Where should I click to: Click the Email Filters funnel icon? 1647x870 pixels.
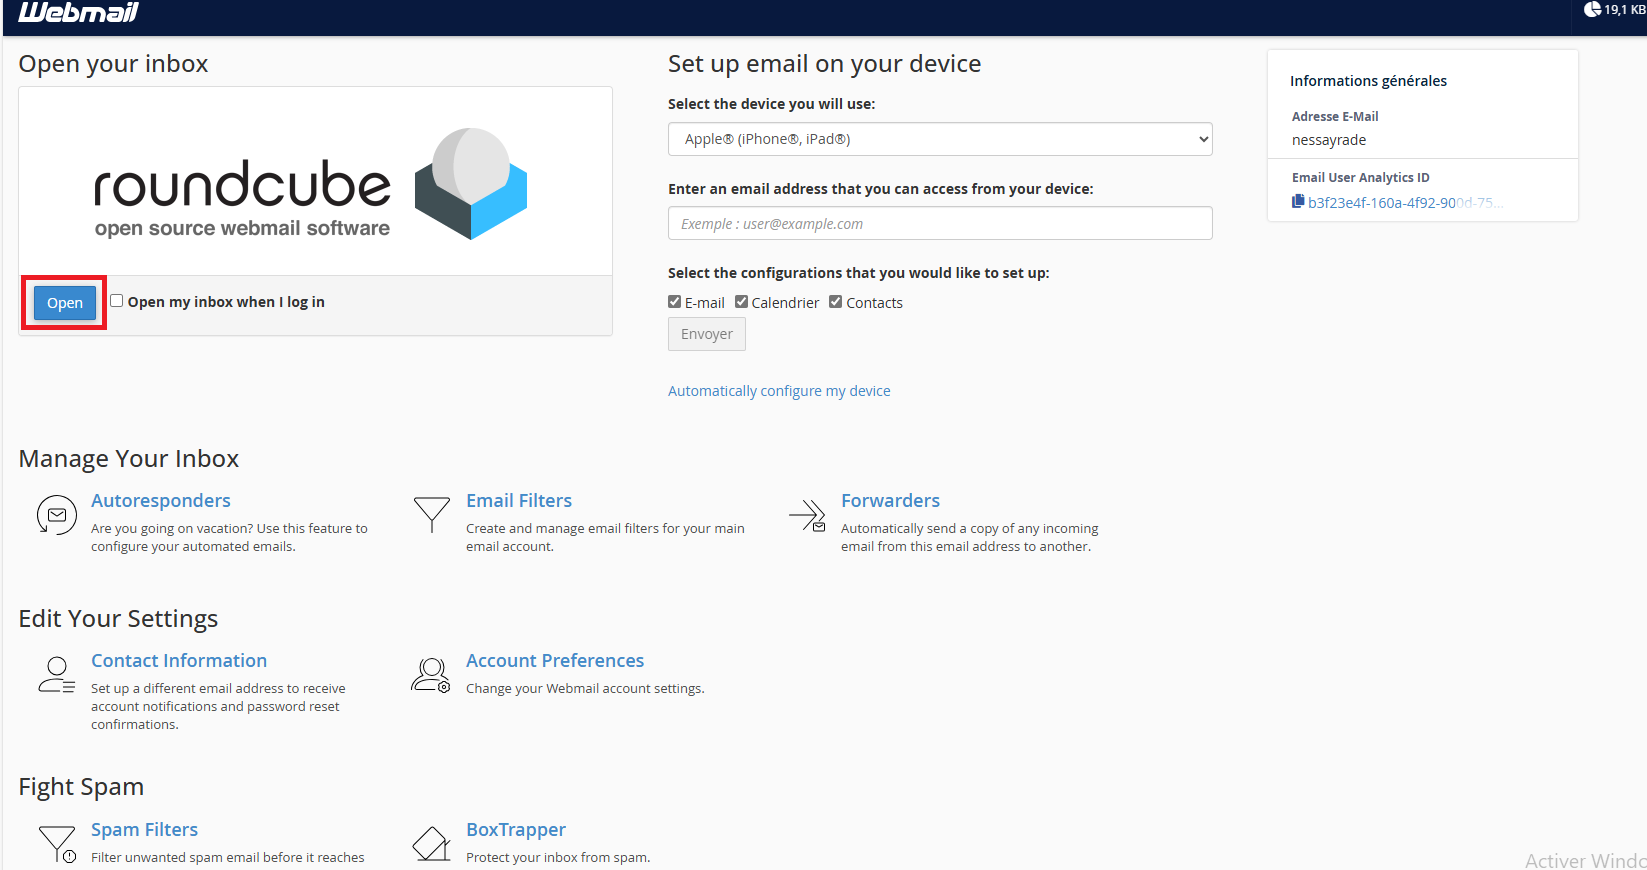432,514
